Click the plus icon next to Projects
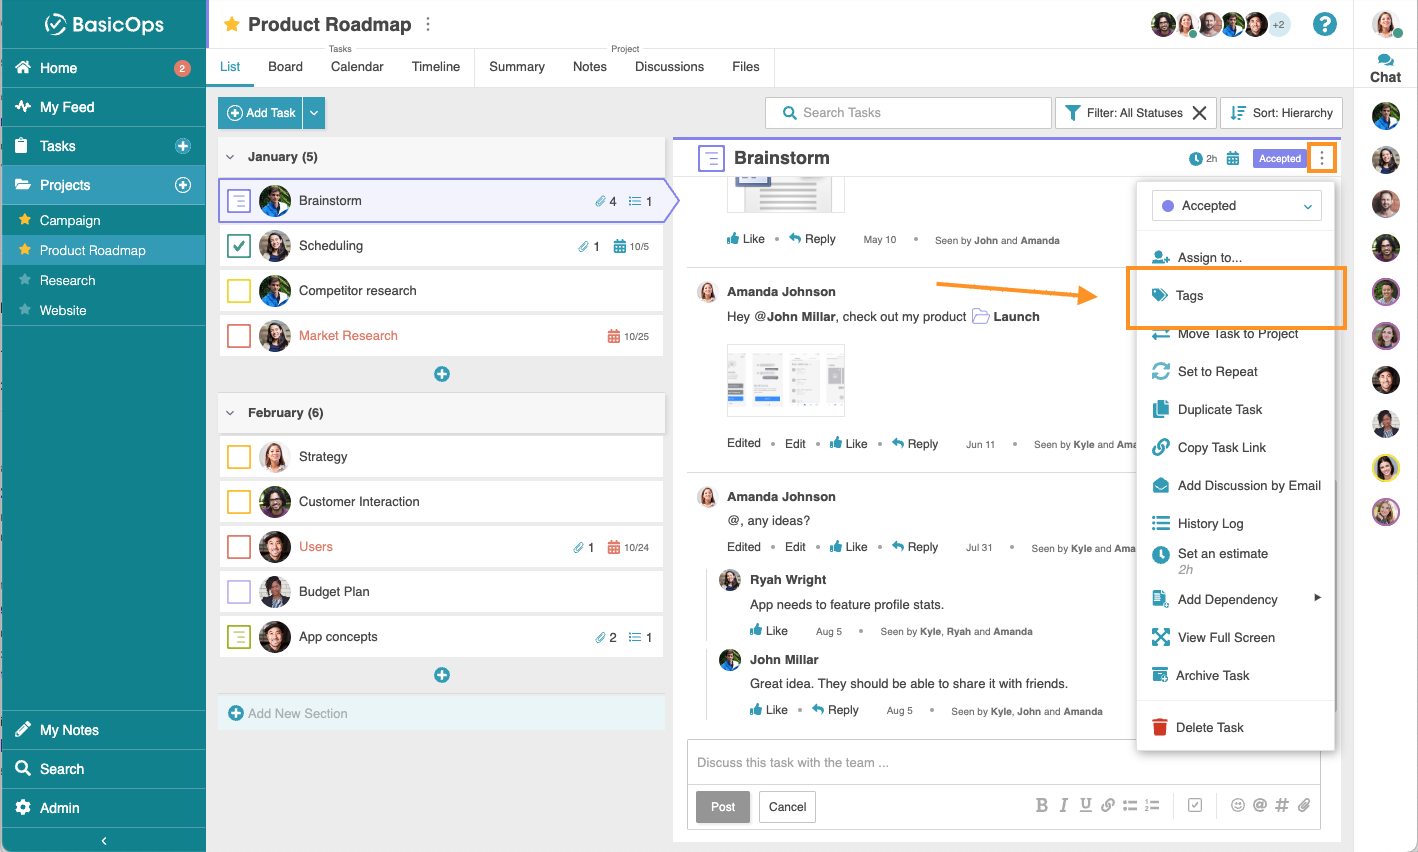The image size is (1418, 852). click(x=183, y=185)
